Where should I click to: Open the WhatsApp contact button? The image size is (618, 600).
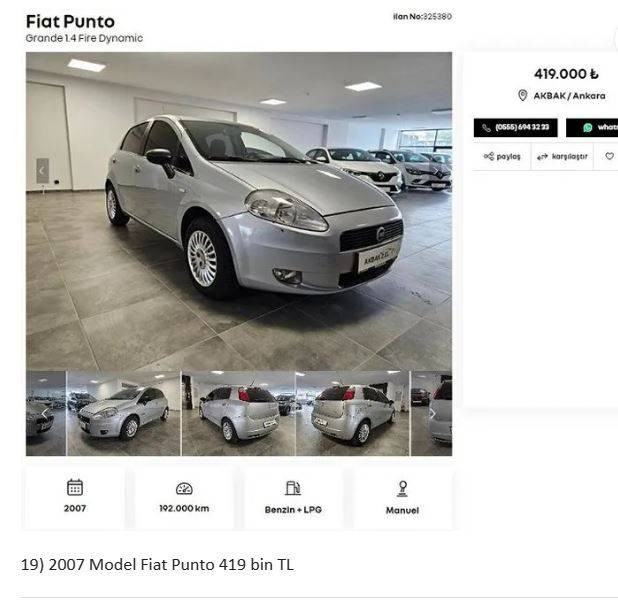pos(592,128)
